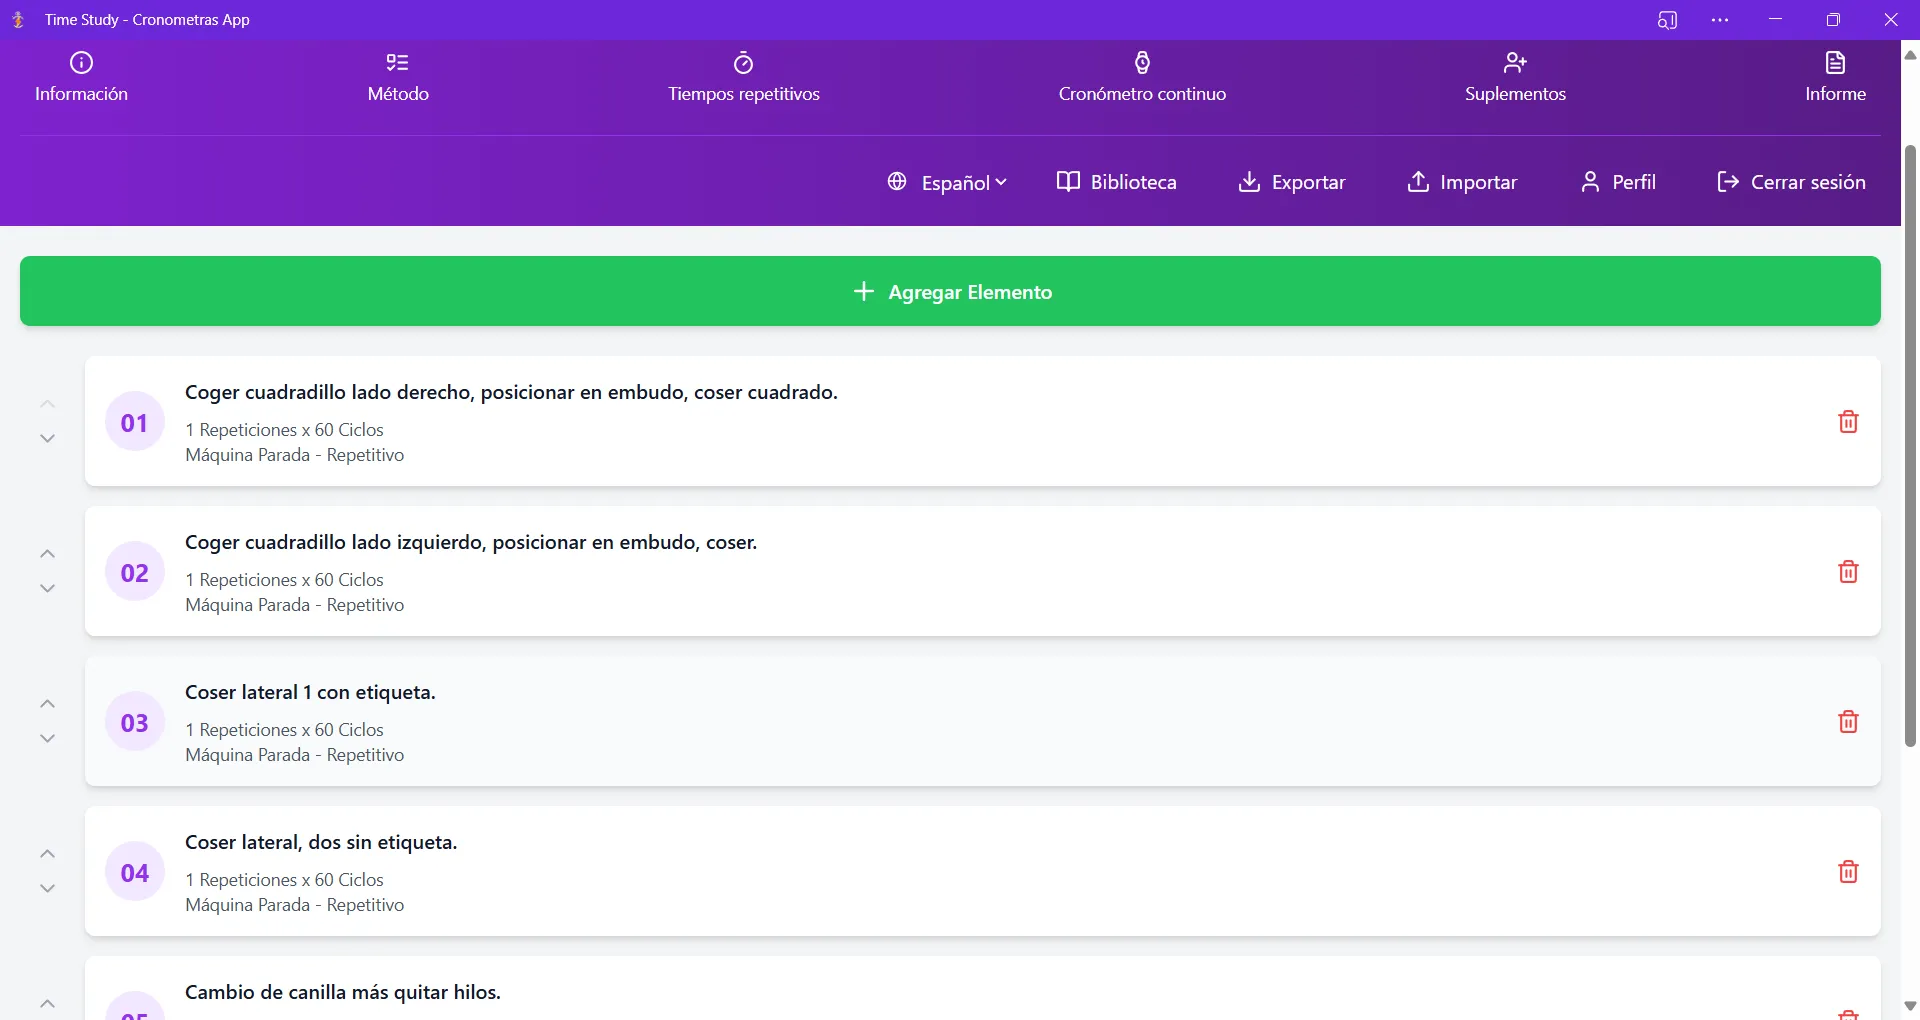Move element 03 up with chevron
The height and width of the screenshot is (1020, 1920).
pos(47,704)
